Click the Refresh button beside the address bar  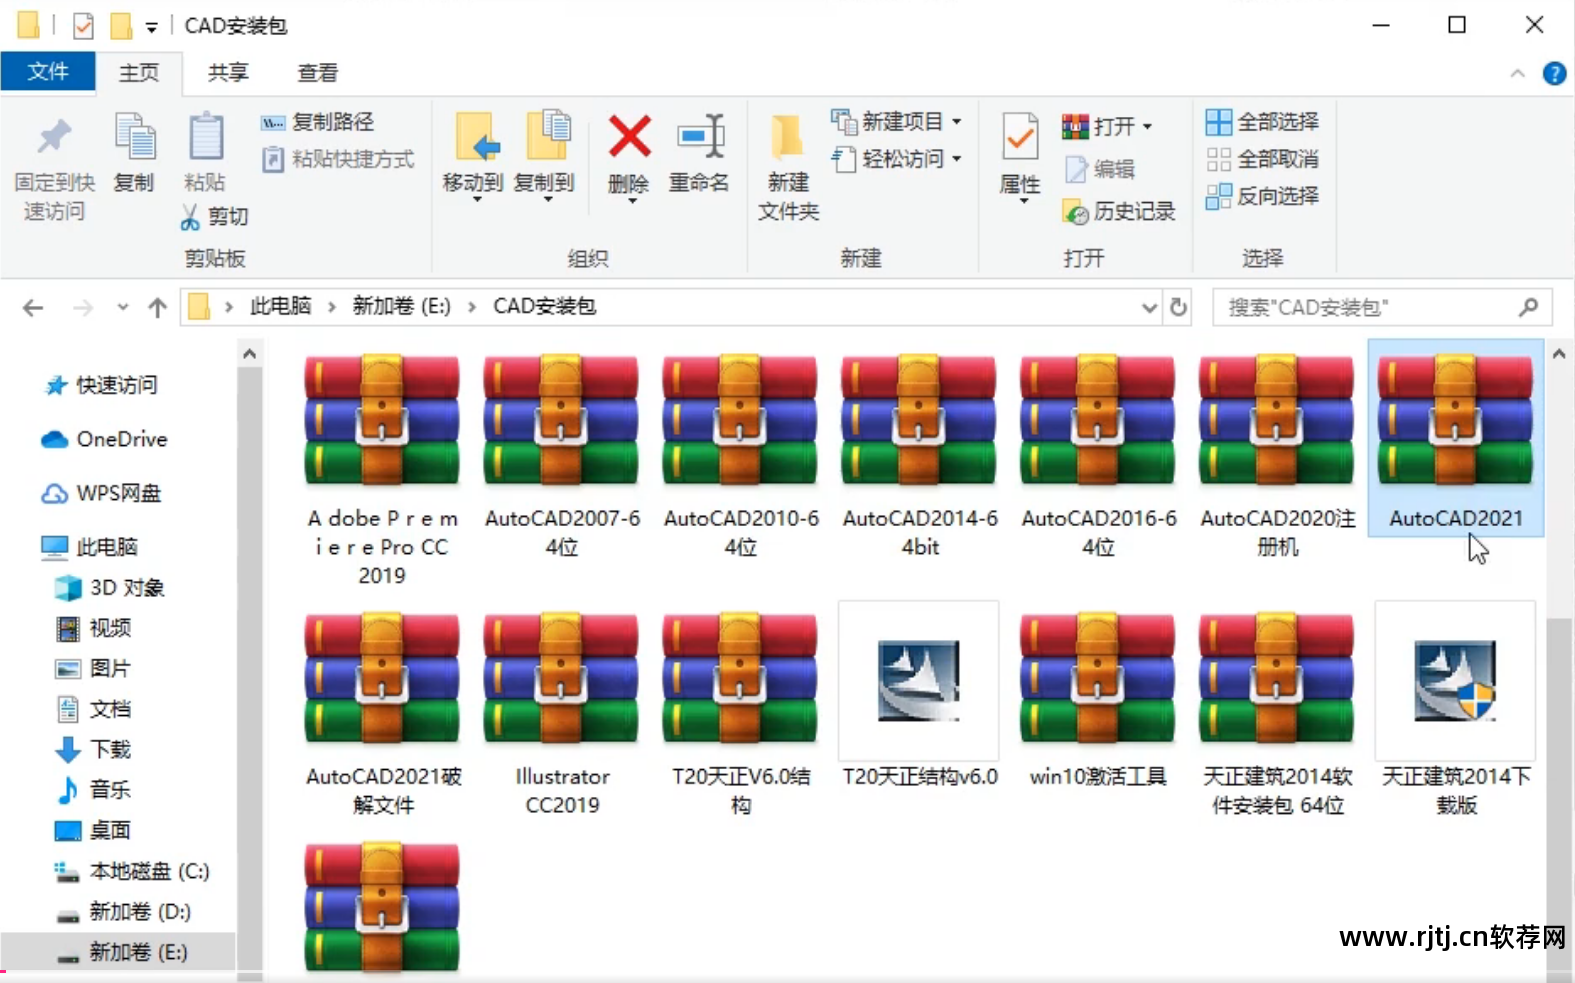click(1179, 307)
